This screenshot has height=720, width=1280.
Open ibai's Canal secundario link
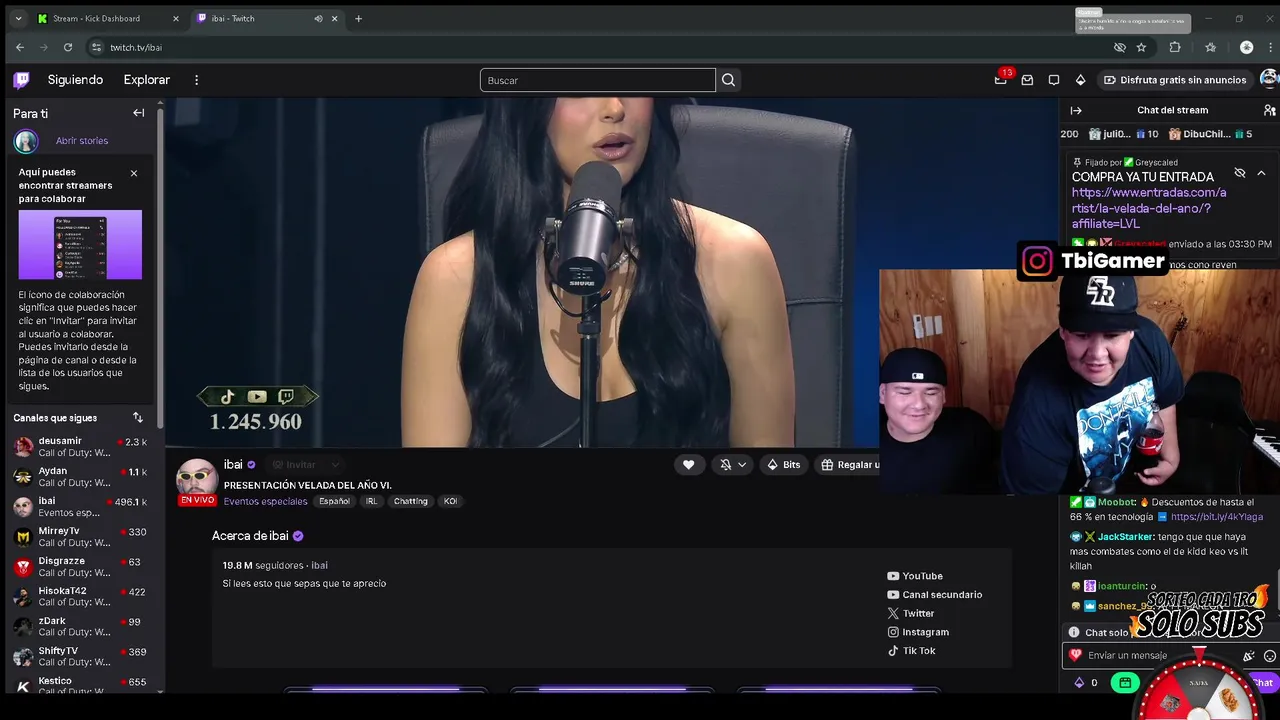coord(935,594)
